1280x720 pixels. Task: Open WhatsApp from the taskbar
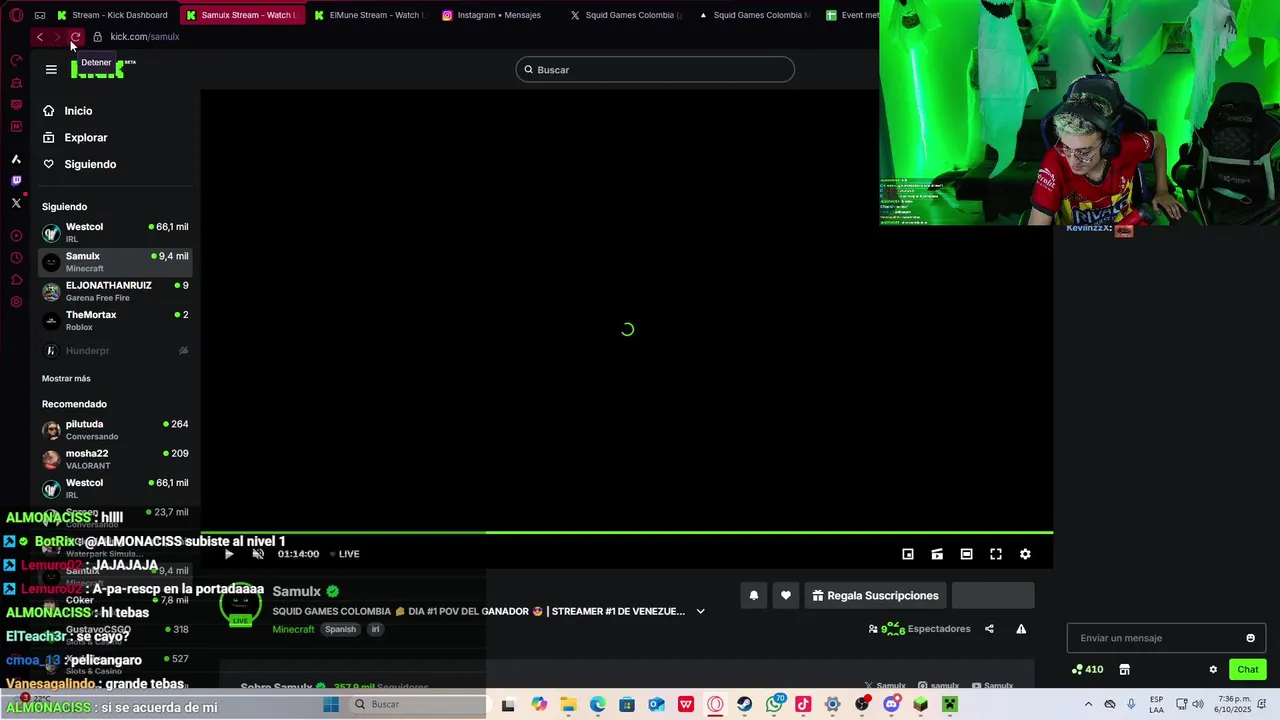[x=774, y=705]
